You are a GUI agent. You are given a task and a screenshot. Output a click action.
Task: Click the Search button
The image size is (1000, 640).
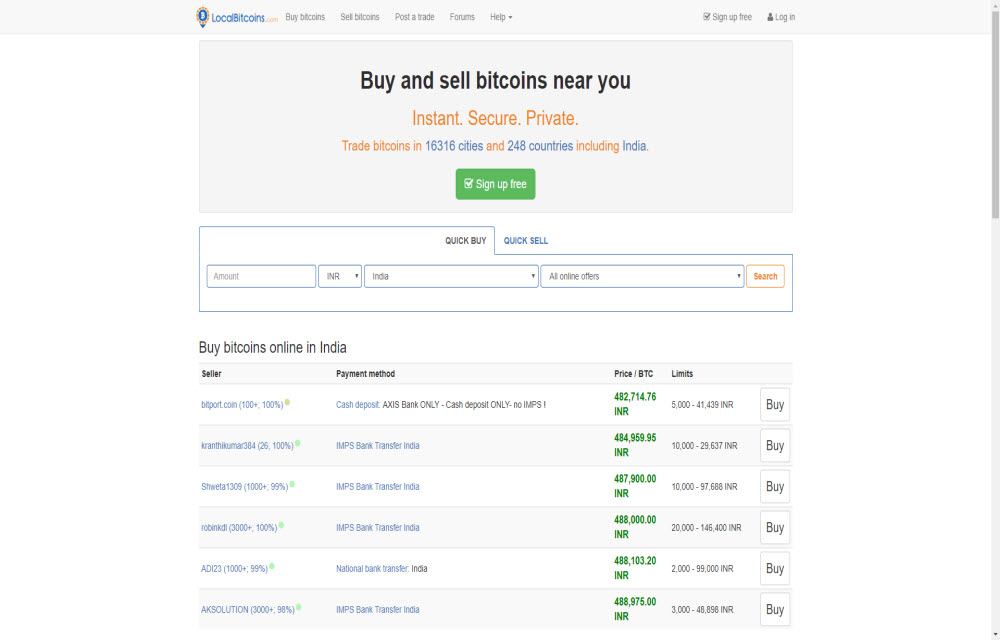765,277
